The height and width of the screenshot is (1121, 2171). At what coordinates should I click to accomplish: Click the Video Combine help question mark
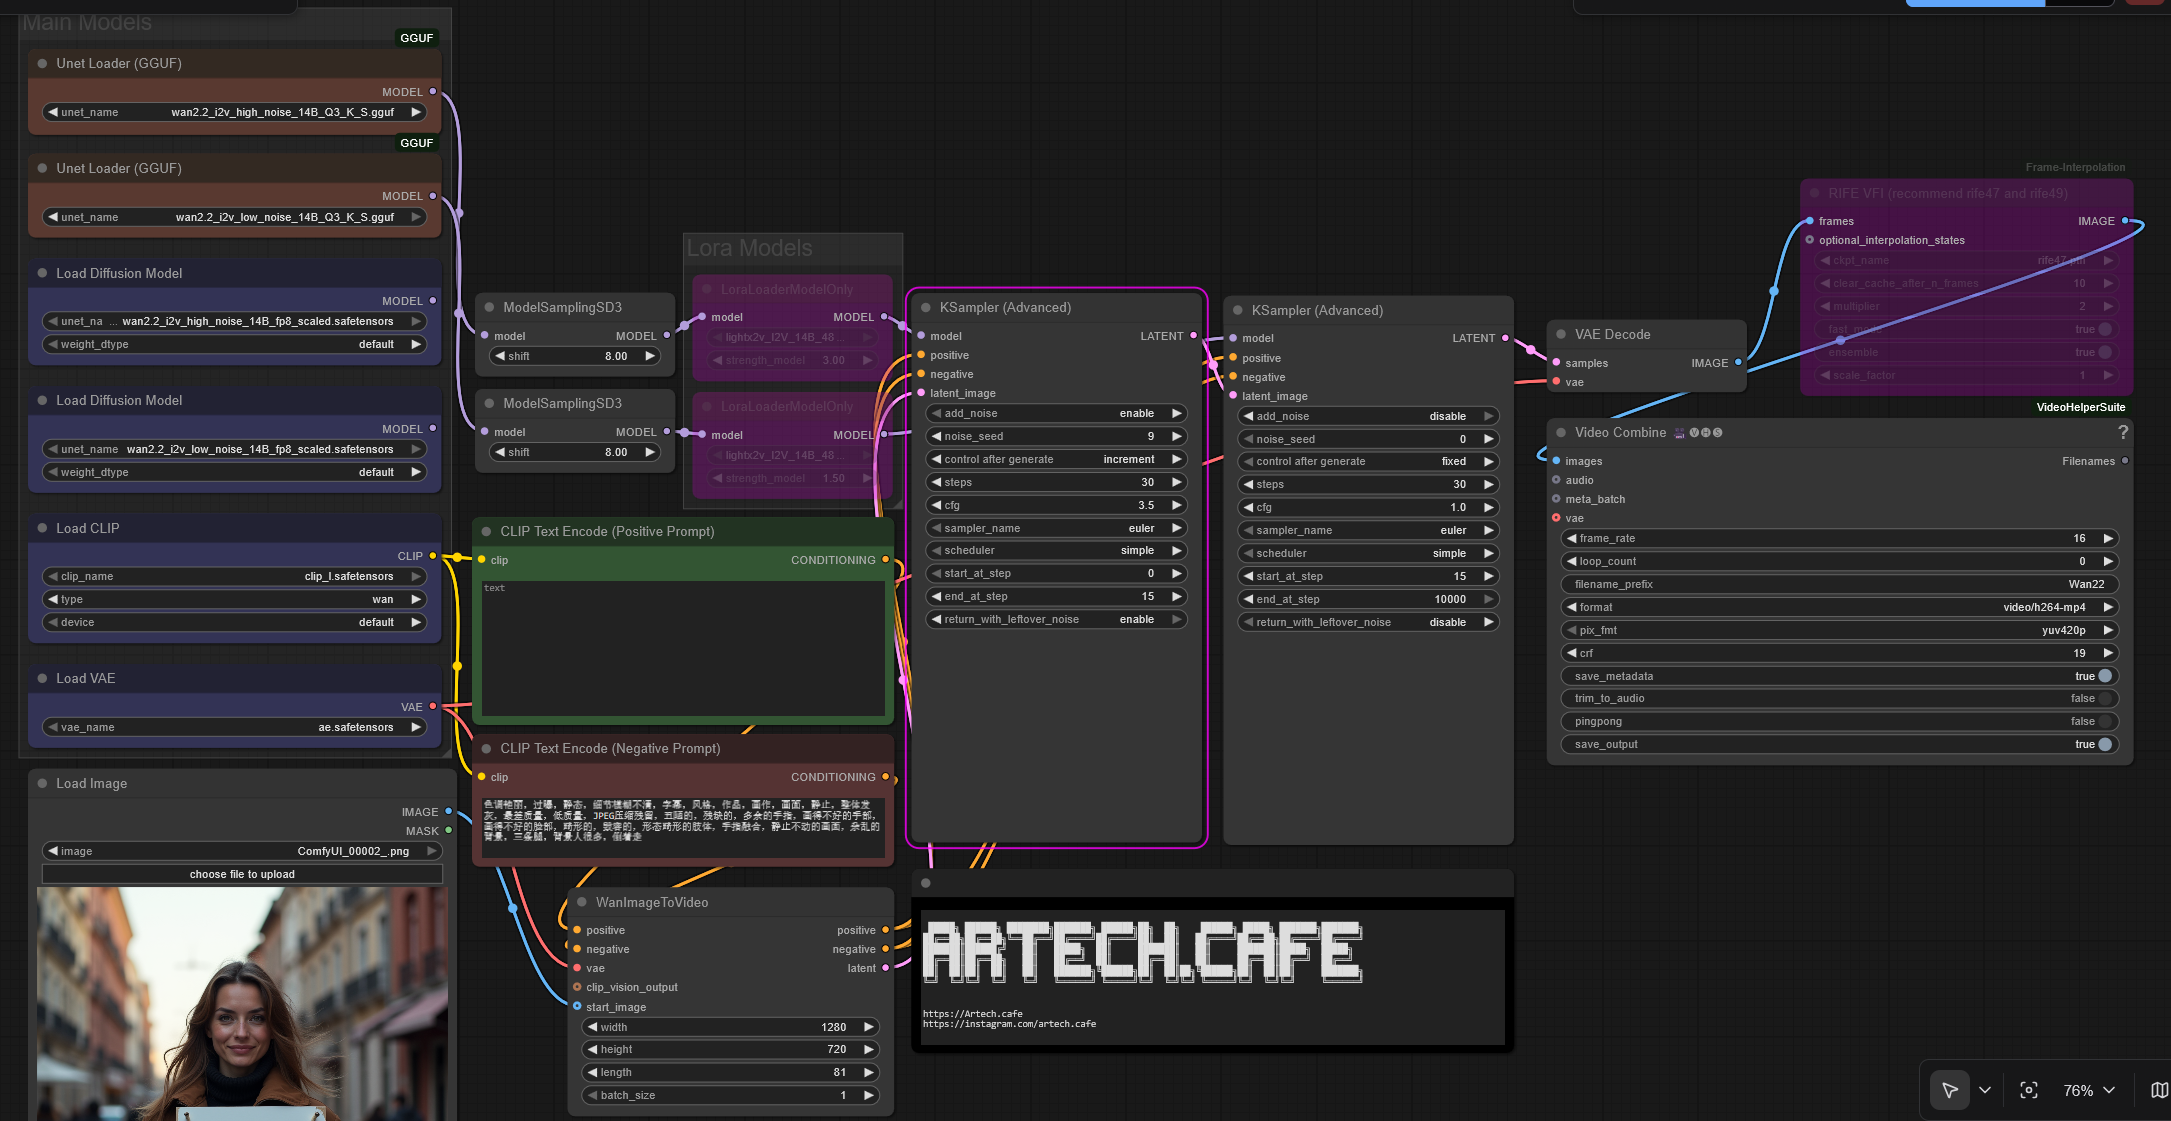point(2122,432)
